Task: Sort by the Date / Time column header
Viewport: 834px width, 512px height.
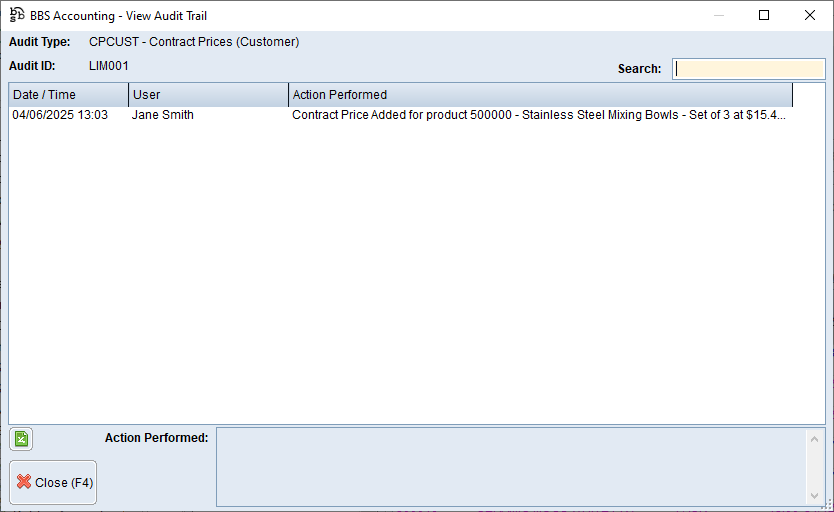Action: (68, 95)
